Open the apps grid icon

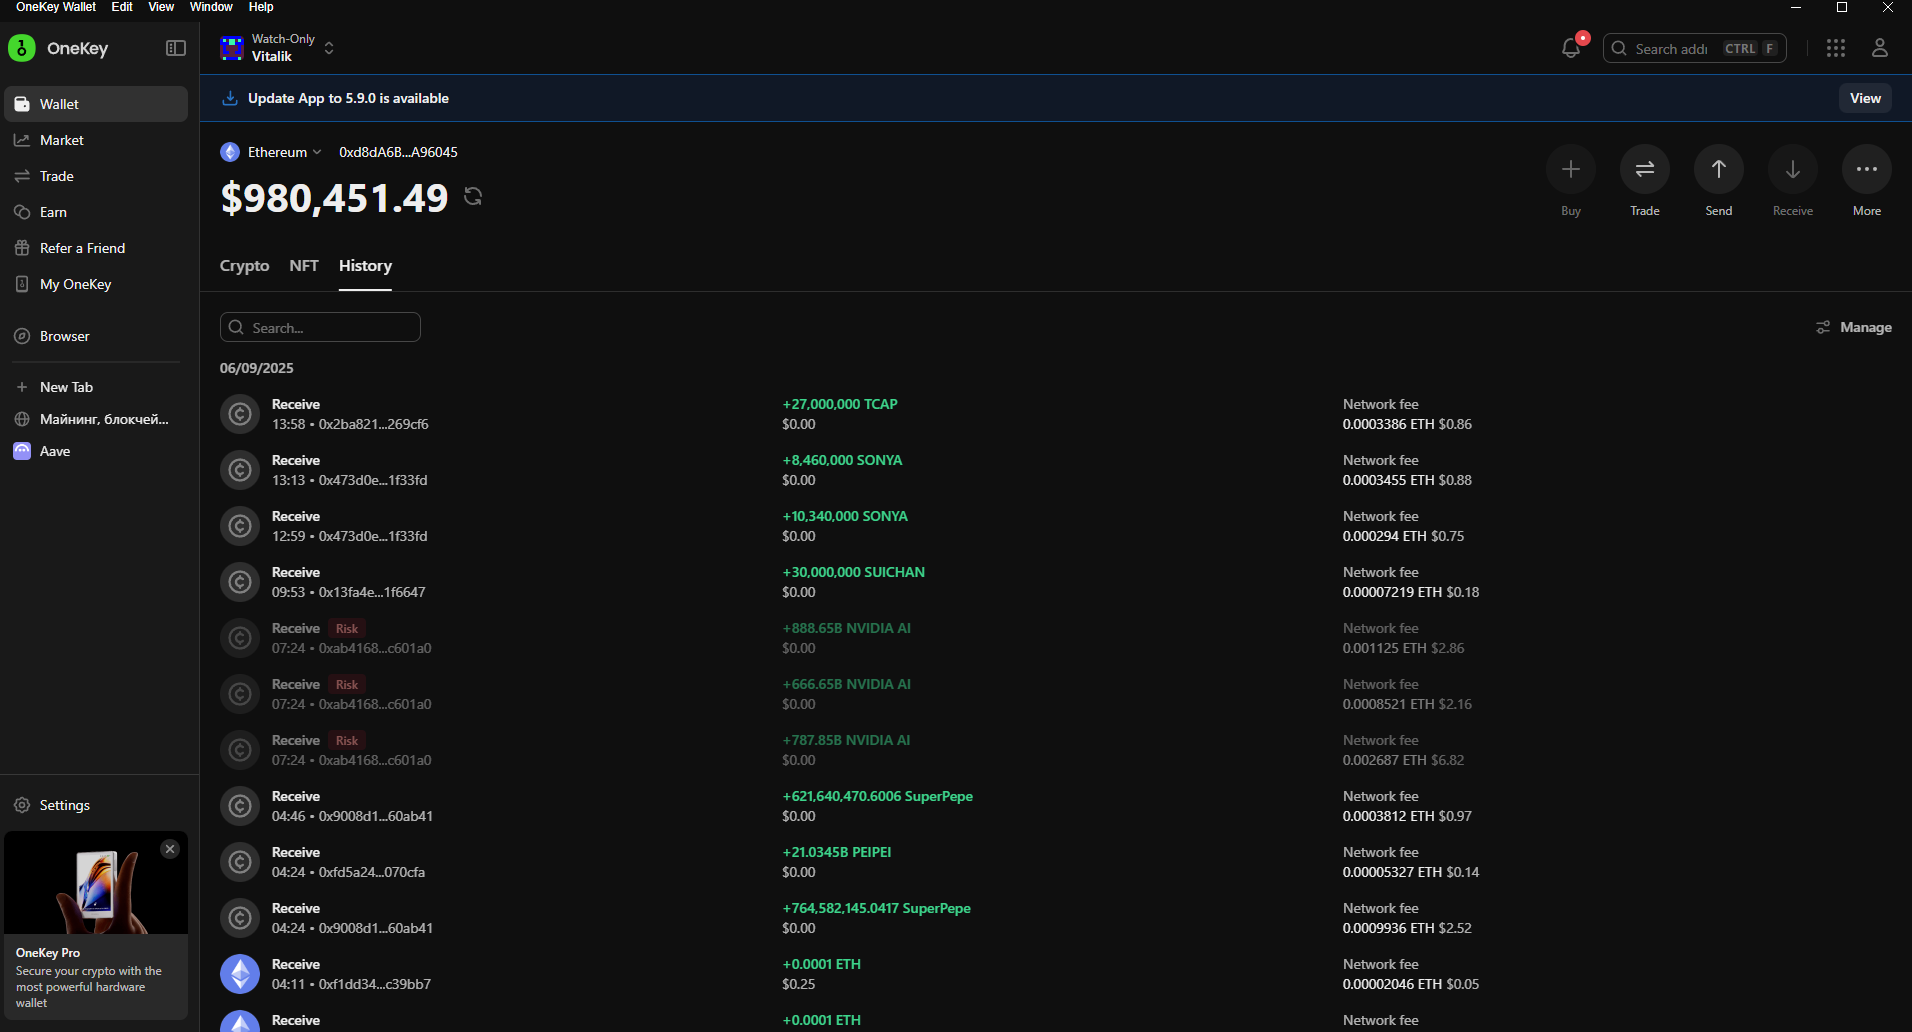point(1836,48)
